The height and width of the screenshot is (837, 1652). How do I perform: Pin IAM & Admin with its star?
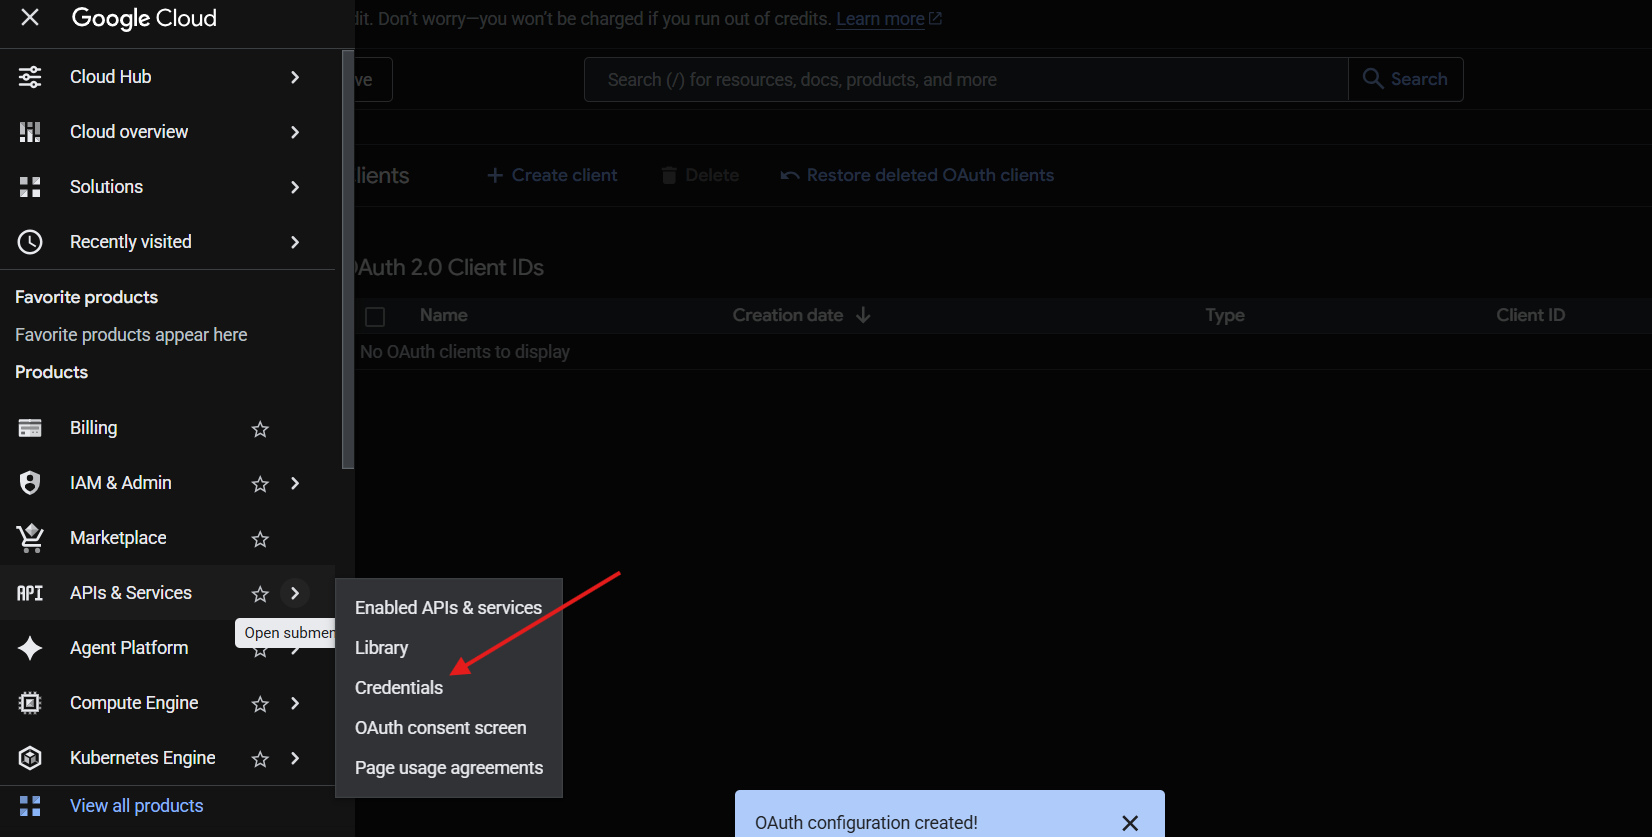click(260, 484)
